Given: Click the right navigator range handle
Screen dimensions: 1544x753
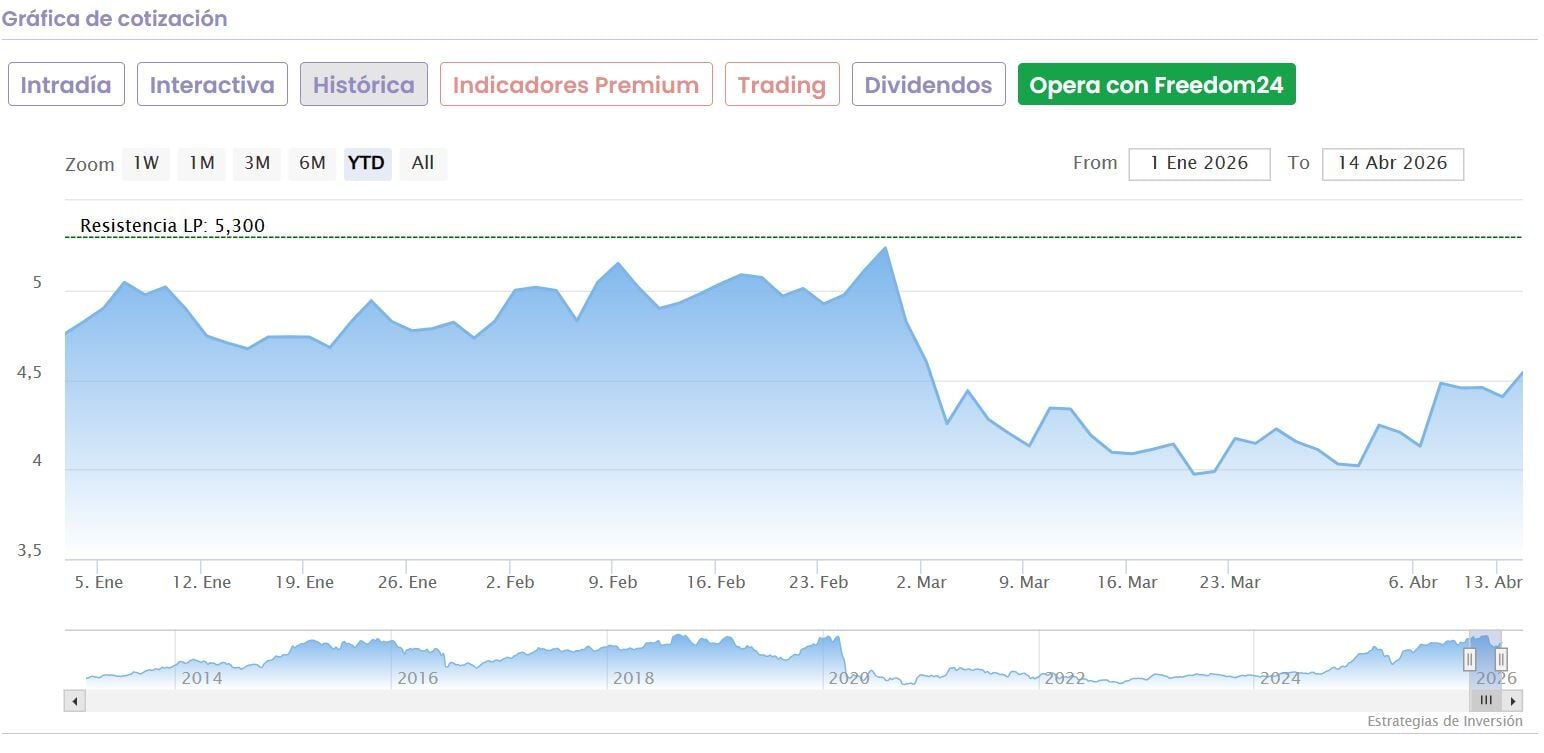Looking at the screenshot, I should coord(1501,659).
